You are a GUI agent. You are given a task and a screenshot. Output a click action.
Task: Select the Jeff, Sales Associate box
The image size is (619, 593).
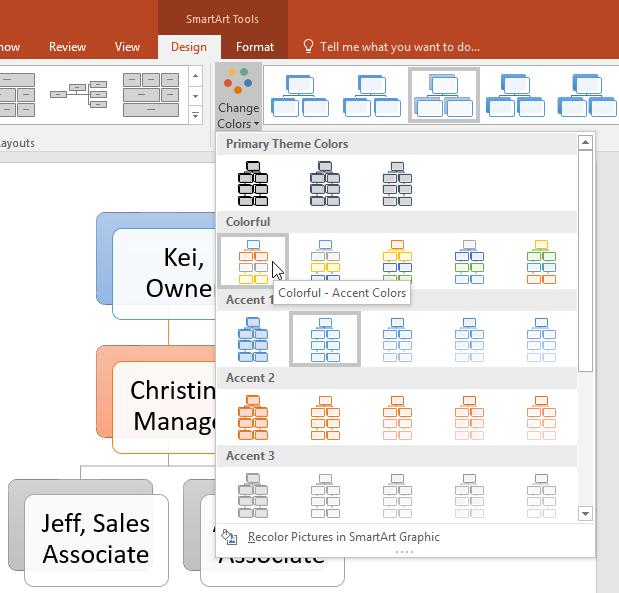[95, 538]
